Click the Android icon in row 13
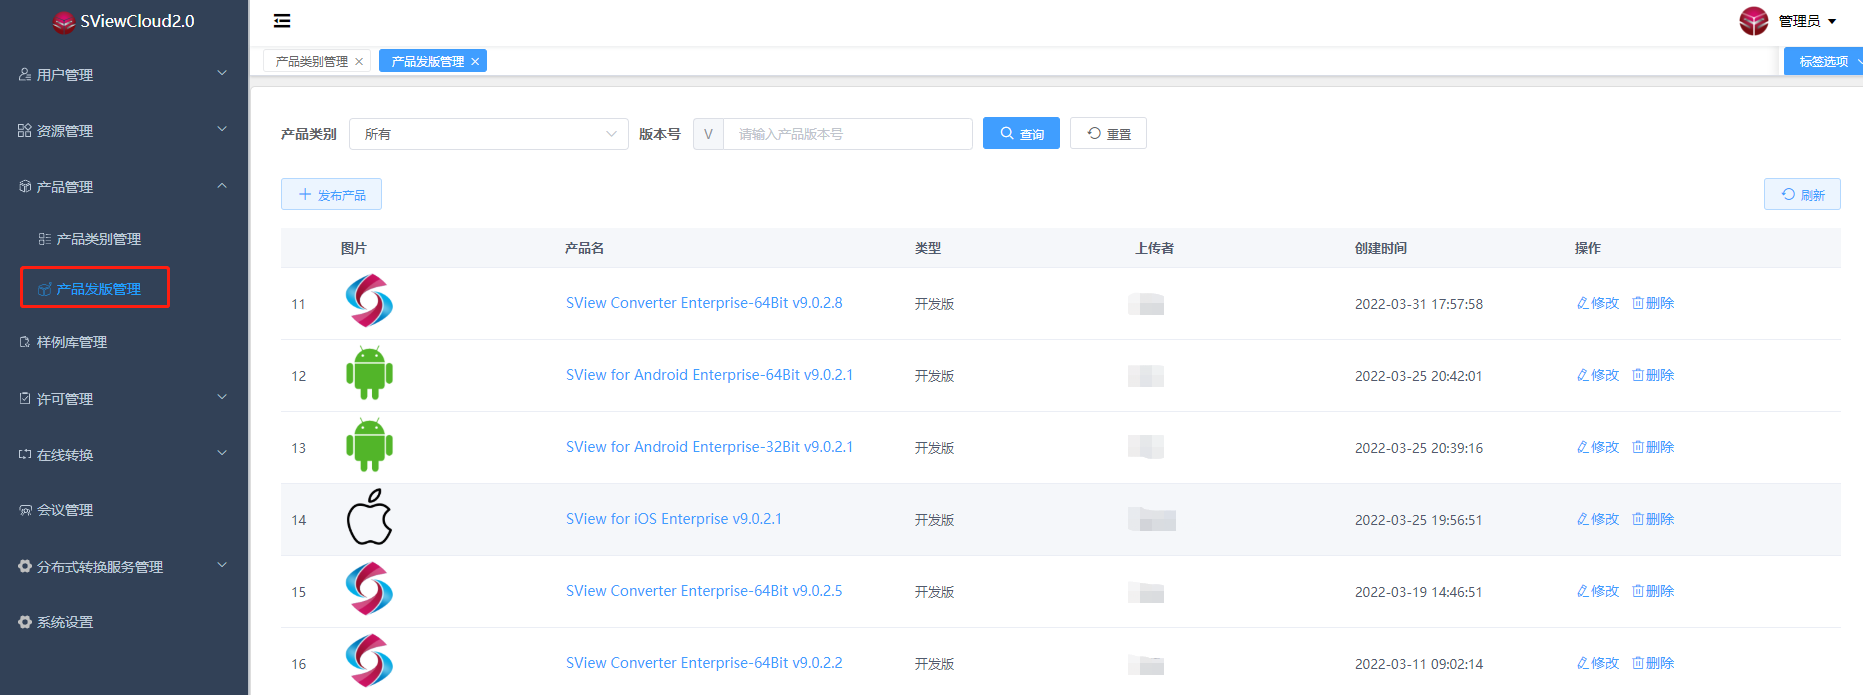 click(369, 445)
